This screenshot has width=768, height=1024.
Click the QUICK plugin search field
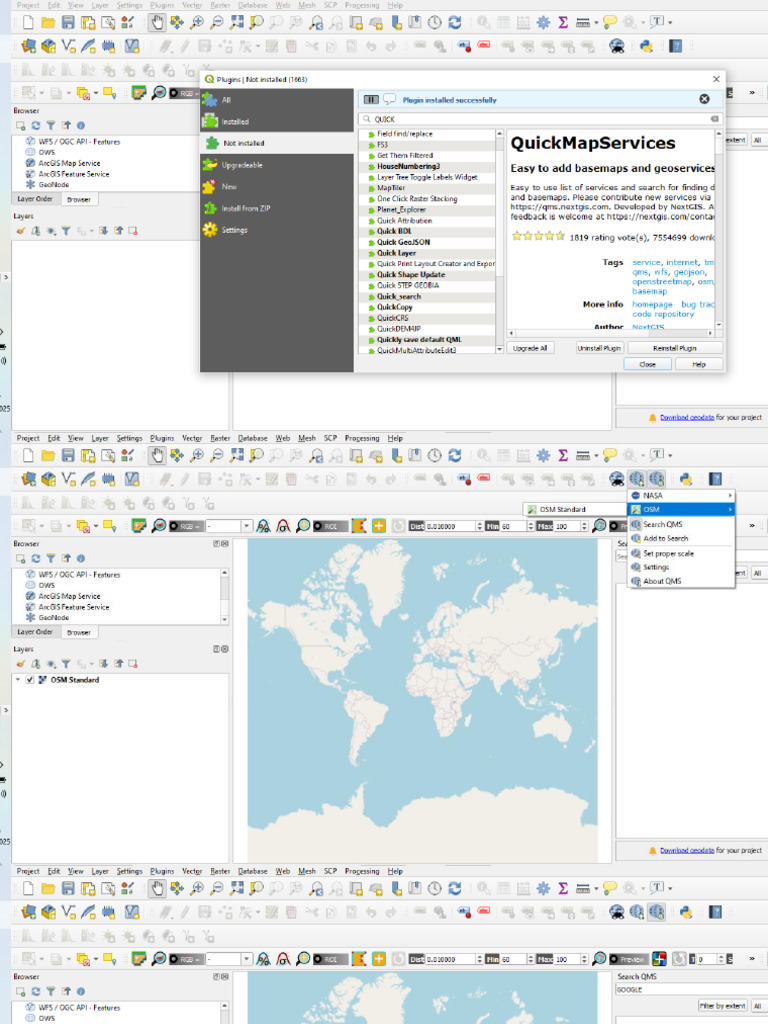(539, 119)
